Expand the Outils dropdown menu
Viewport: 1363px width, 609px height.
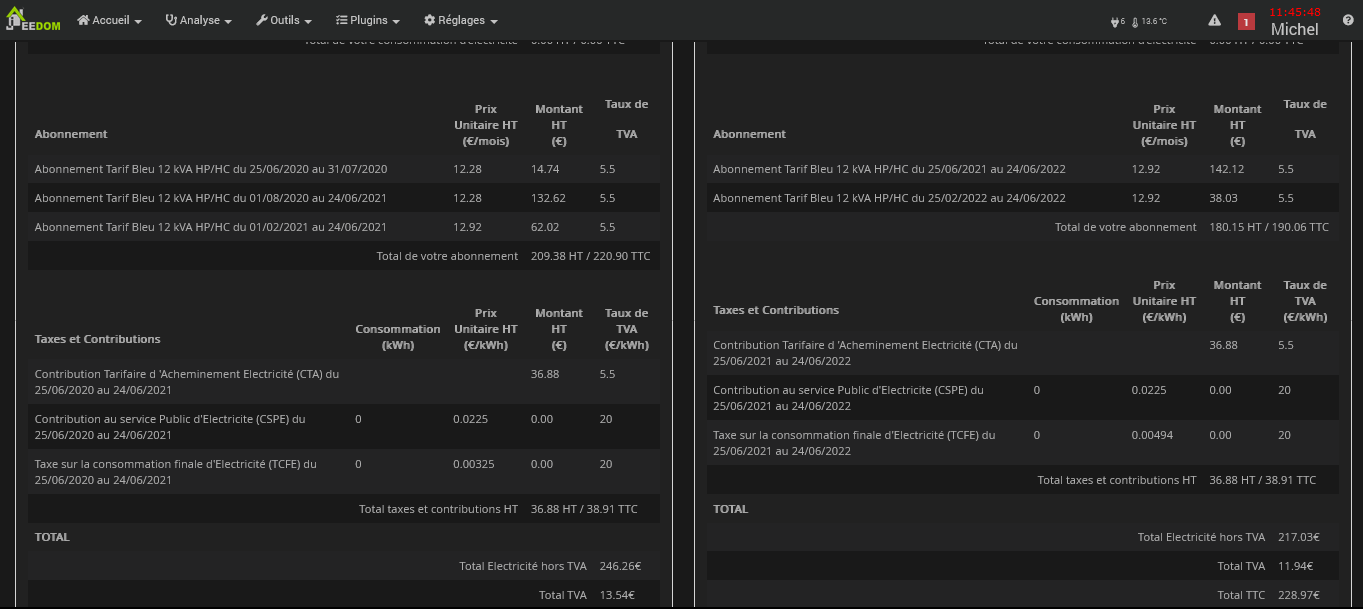[x=284, y=20]
